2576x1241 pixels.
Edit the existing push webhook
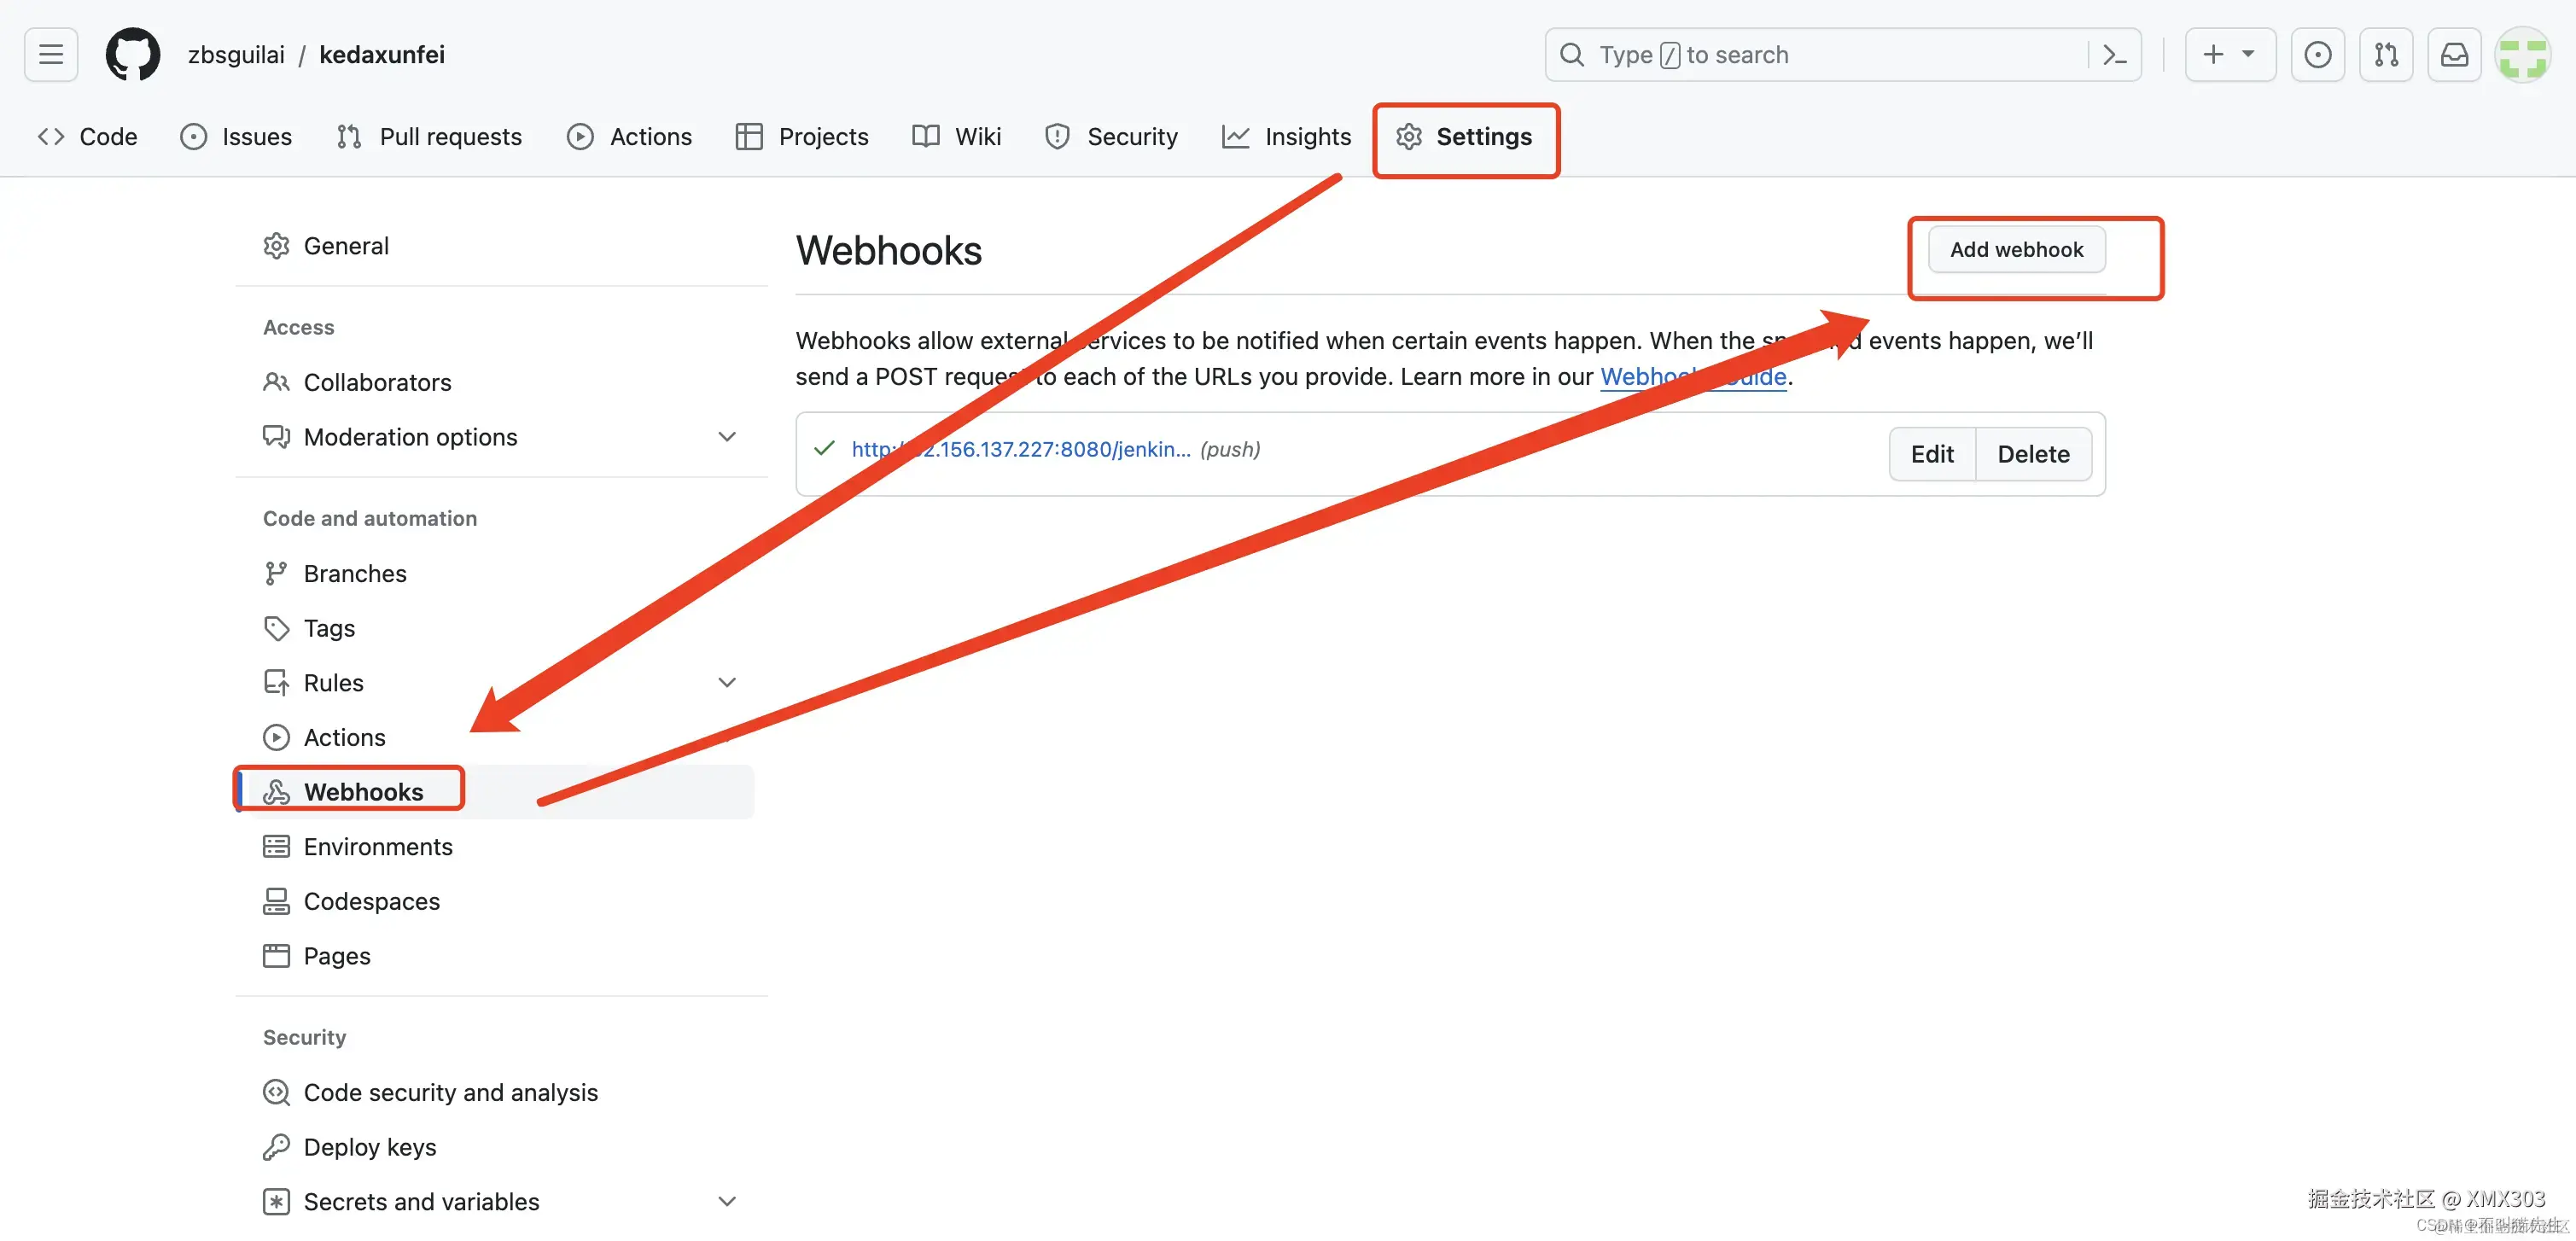[1931, 454]
